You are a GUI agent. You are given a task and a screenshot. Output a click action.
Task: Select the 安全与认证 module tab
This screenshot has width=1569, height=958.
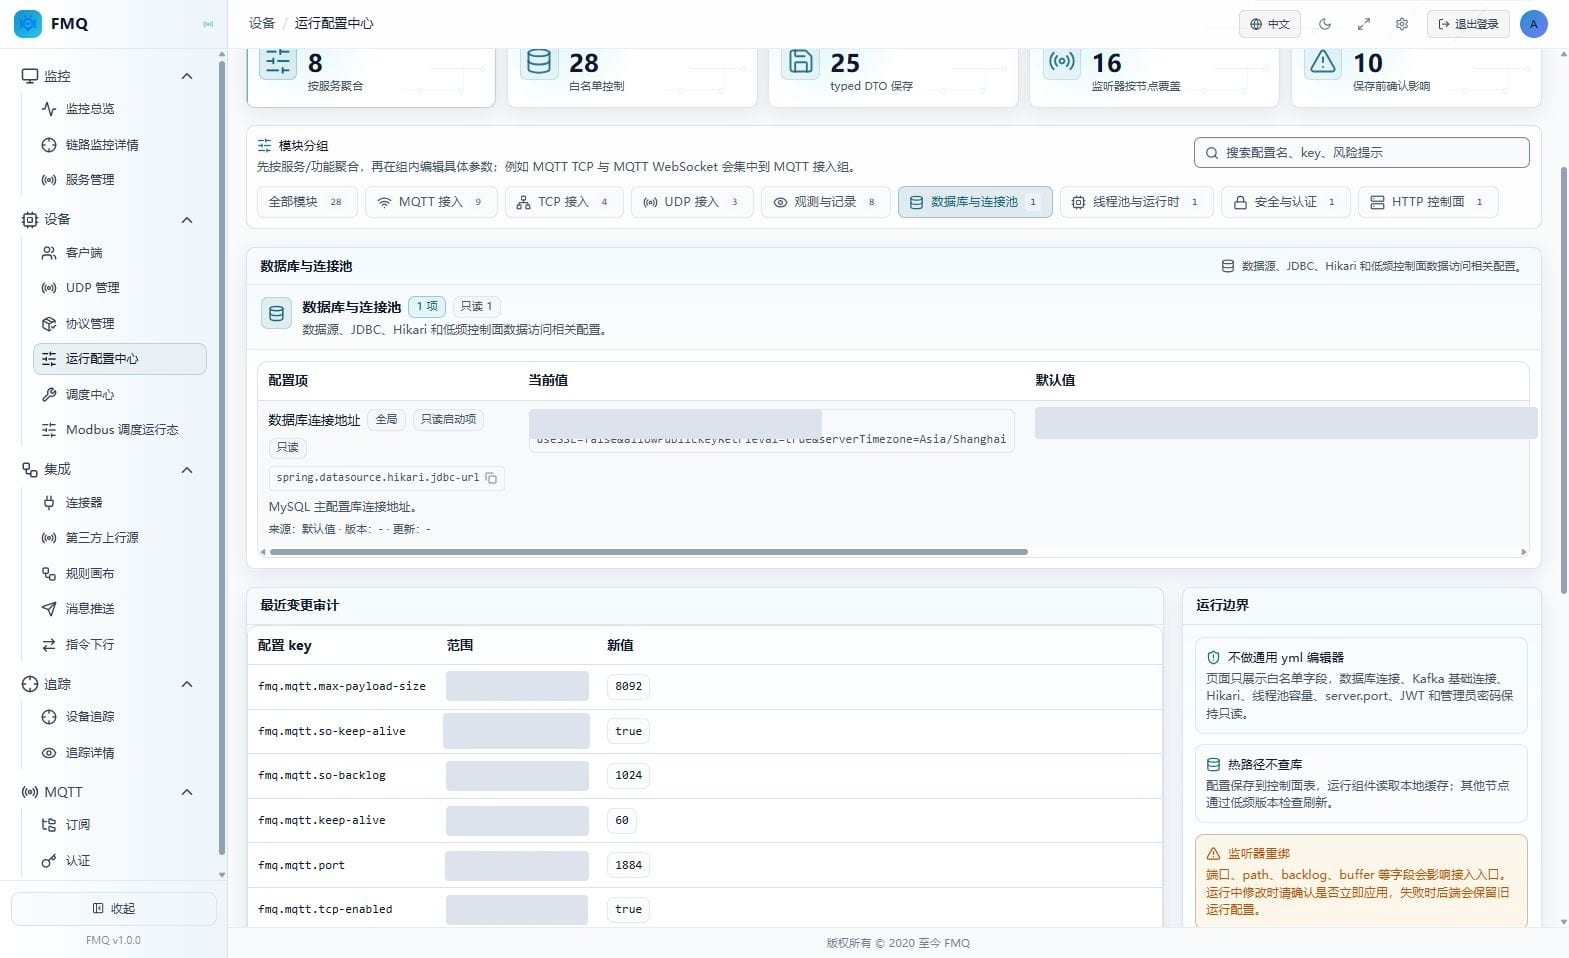pyautogui.click(x=1285, y=202)
